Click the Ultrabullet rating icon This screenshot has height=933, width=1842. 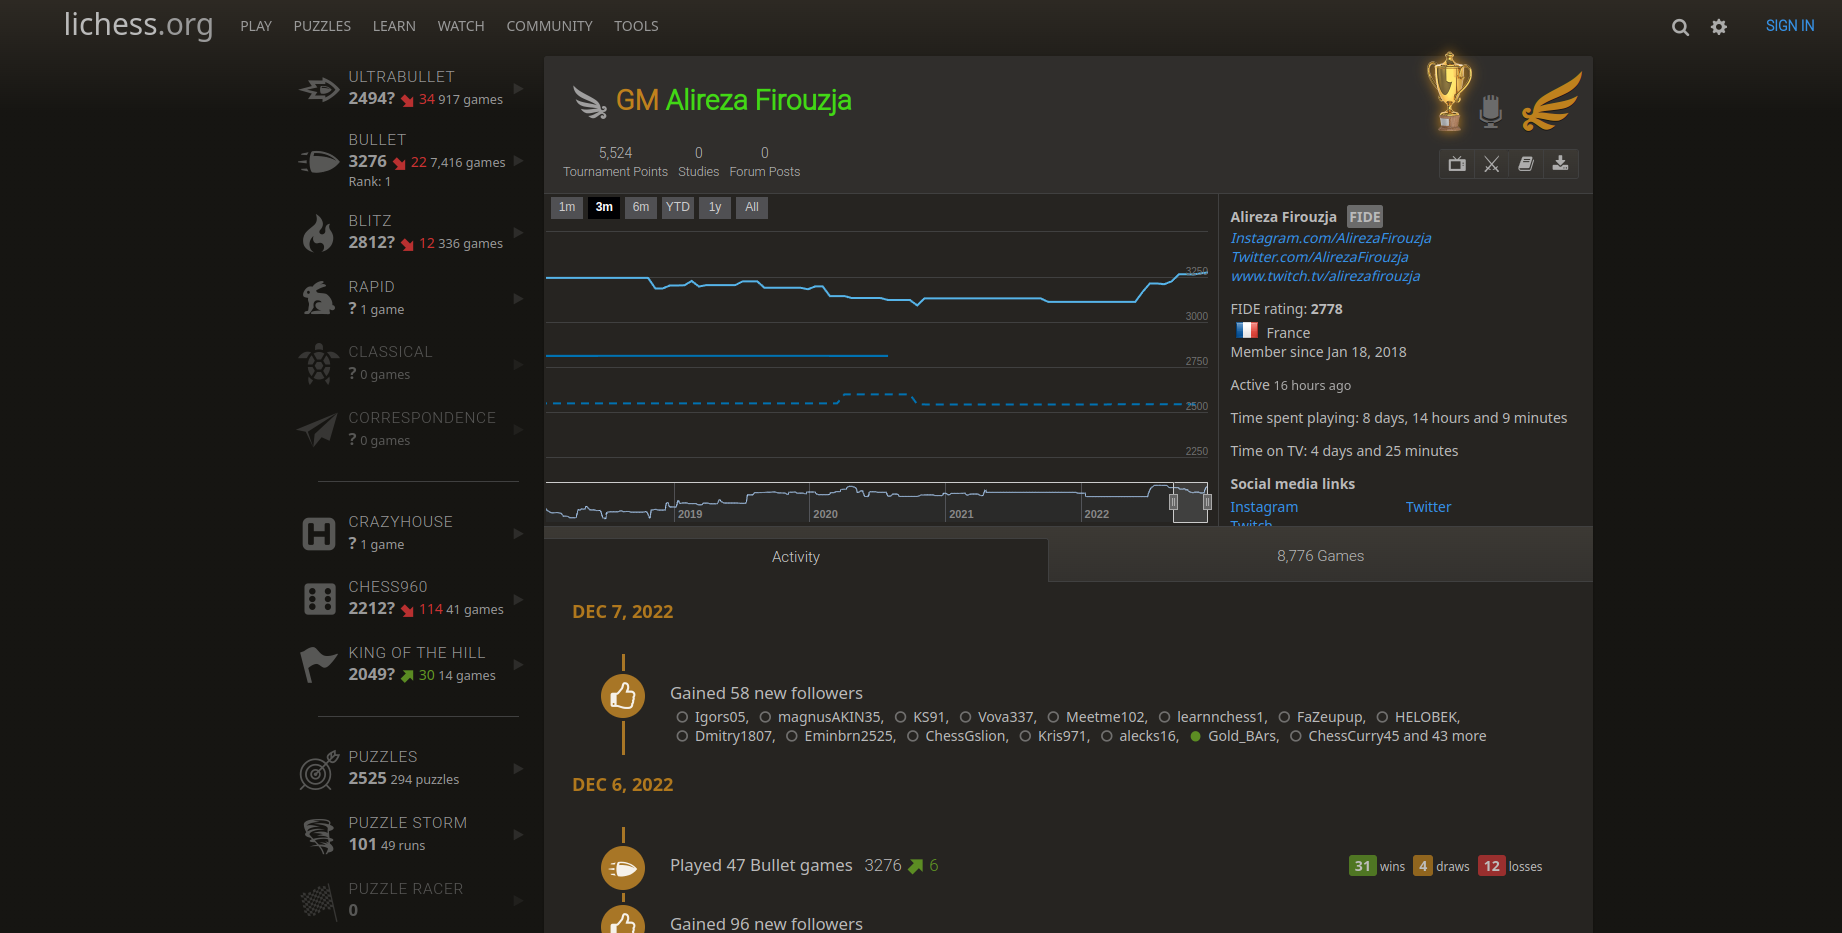click(x=319, y=89)
